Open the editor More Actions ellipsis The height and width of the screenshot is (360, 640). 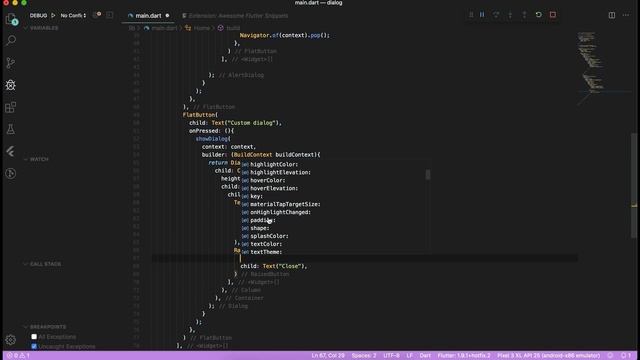[626, 15]
